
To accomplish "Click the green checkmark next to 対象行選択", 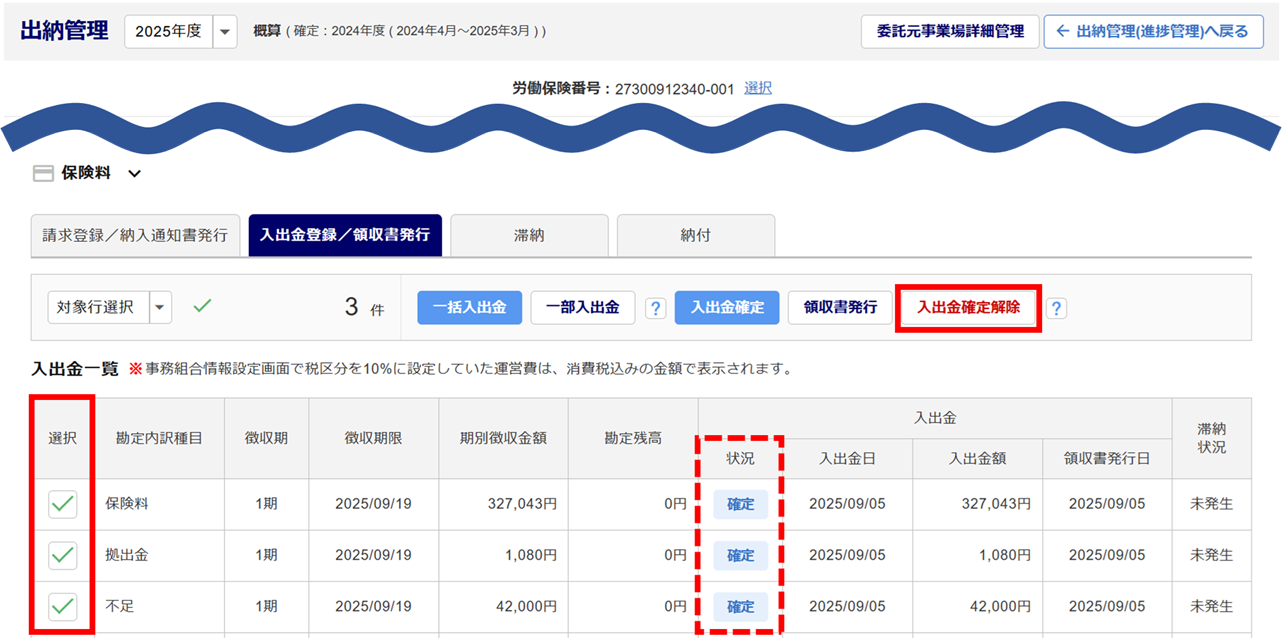I will click(x=202, y=306).
